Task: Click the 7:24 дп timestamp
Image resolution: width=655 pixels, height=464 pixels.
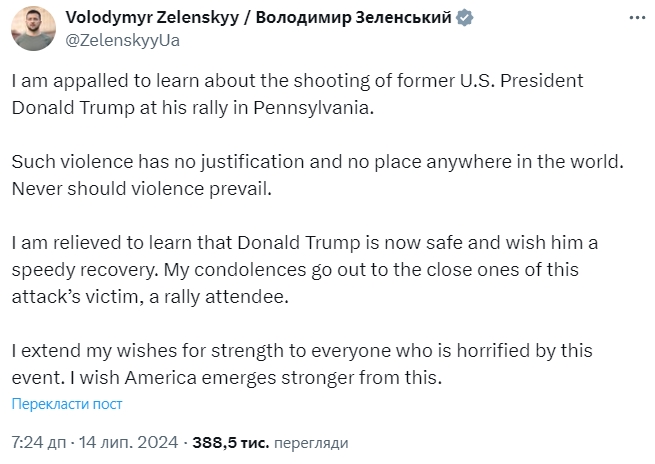Action: pyautogui.click(x=38, y=442)
